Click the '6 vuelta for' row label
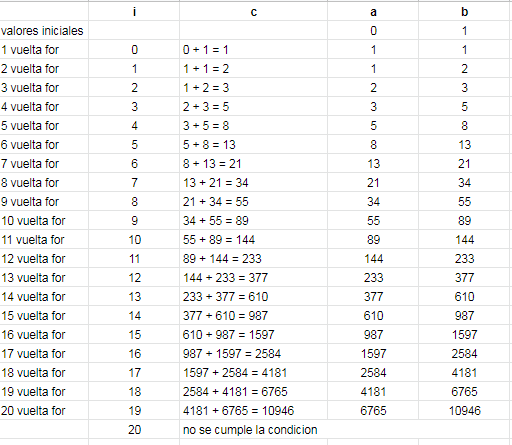Image resolution: width=512 pixels, height=445 pixels. pos(44,144)
